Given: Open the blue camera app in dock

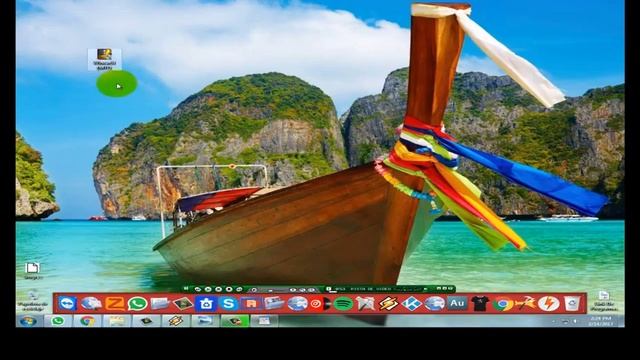Looking at the screenshot, I should click(205, 303).
